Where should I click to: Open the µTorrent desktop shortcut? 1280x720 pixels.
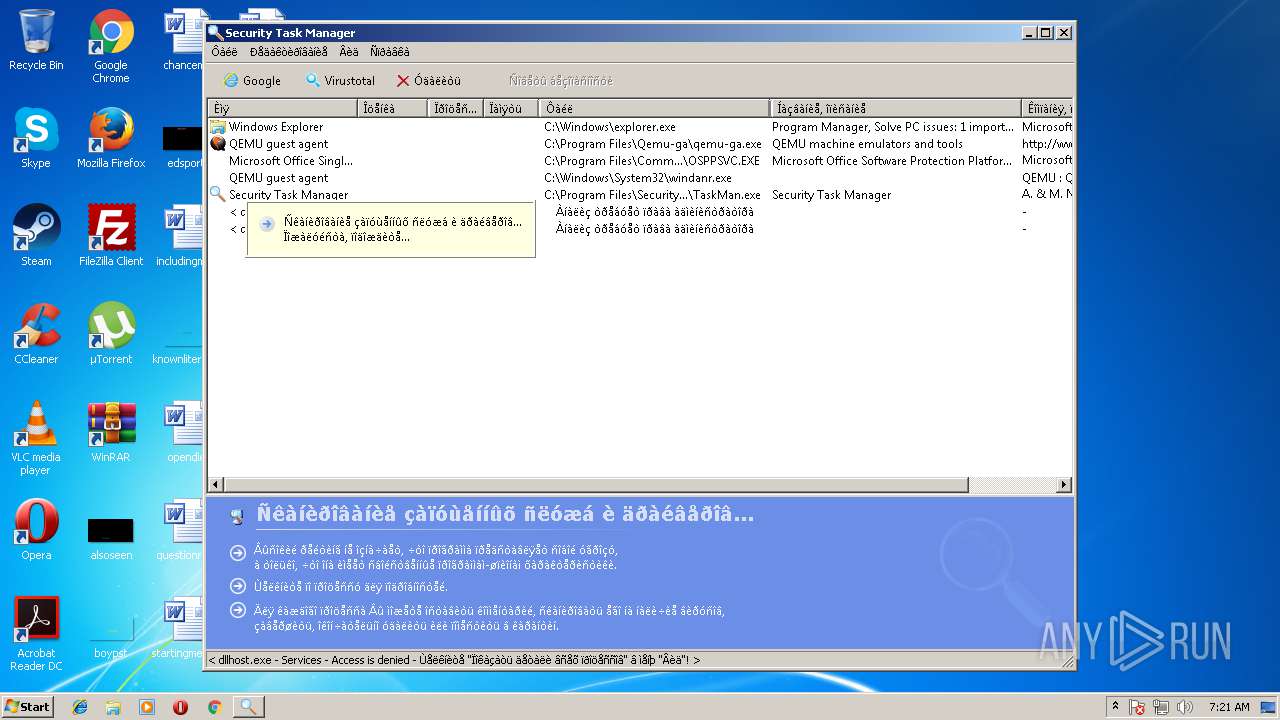click(111, 333)
